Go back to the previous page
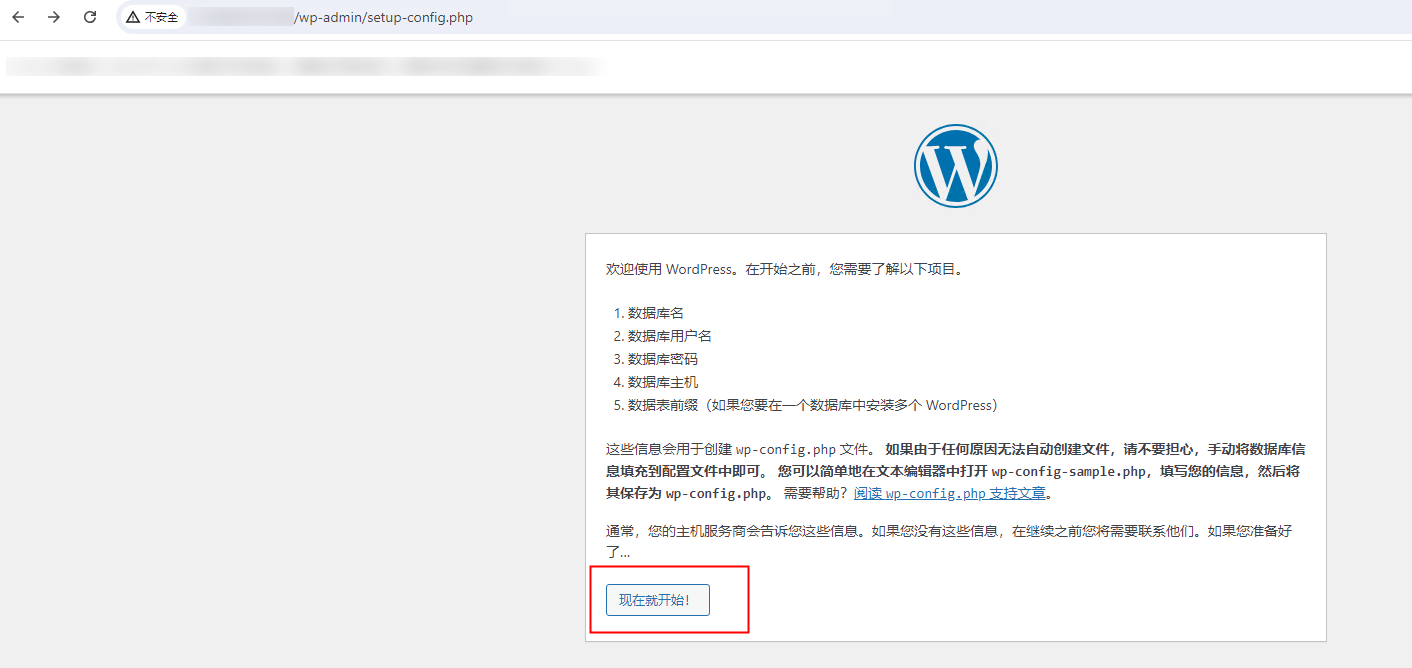 click(18, 17)
